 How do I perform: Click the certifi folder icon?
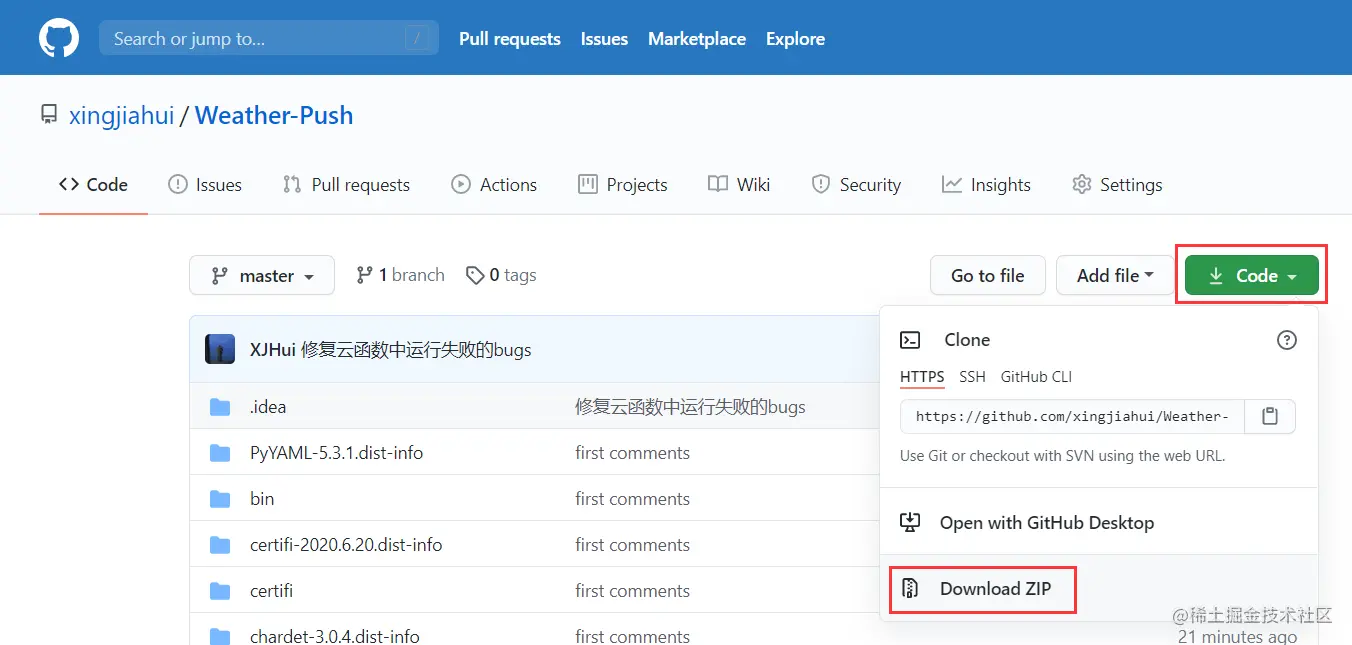coord(220,591)
